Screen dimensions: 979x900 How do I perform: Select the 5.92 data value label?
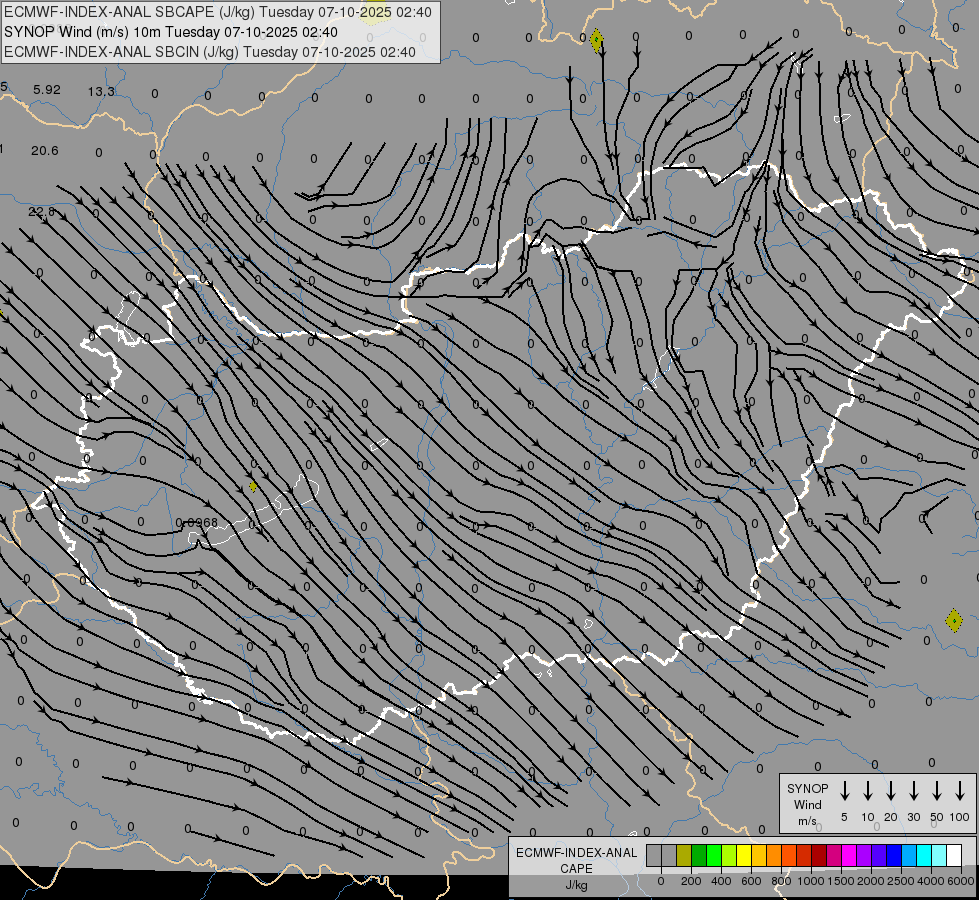(x=47, y=90)
